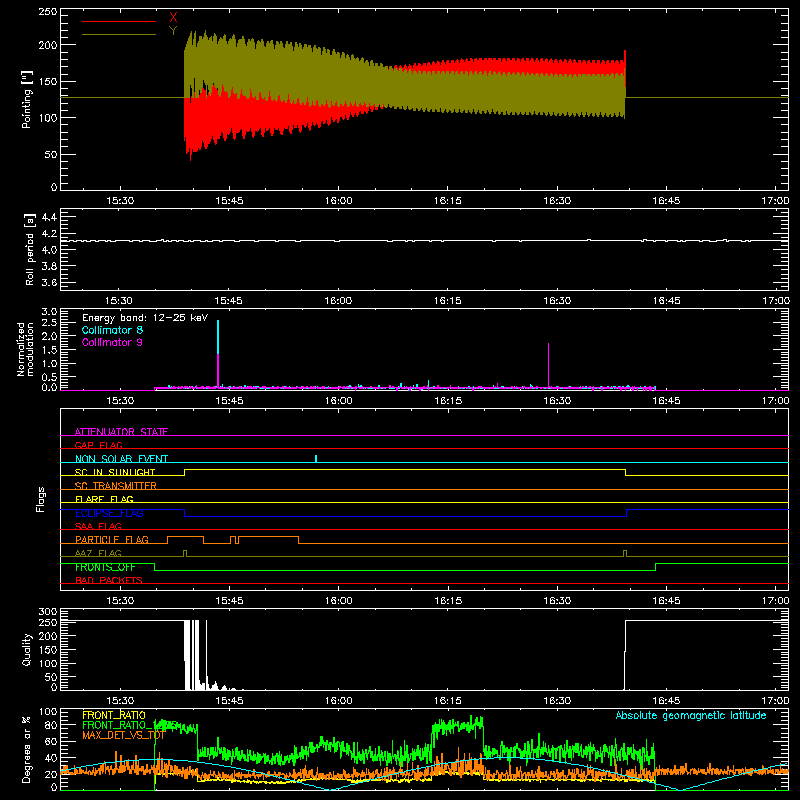Click the red X legend label

coord(173,18)
